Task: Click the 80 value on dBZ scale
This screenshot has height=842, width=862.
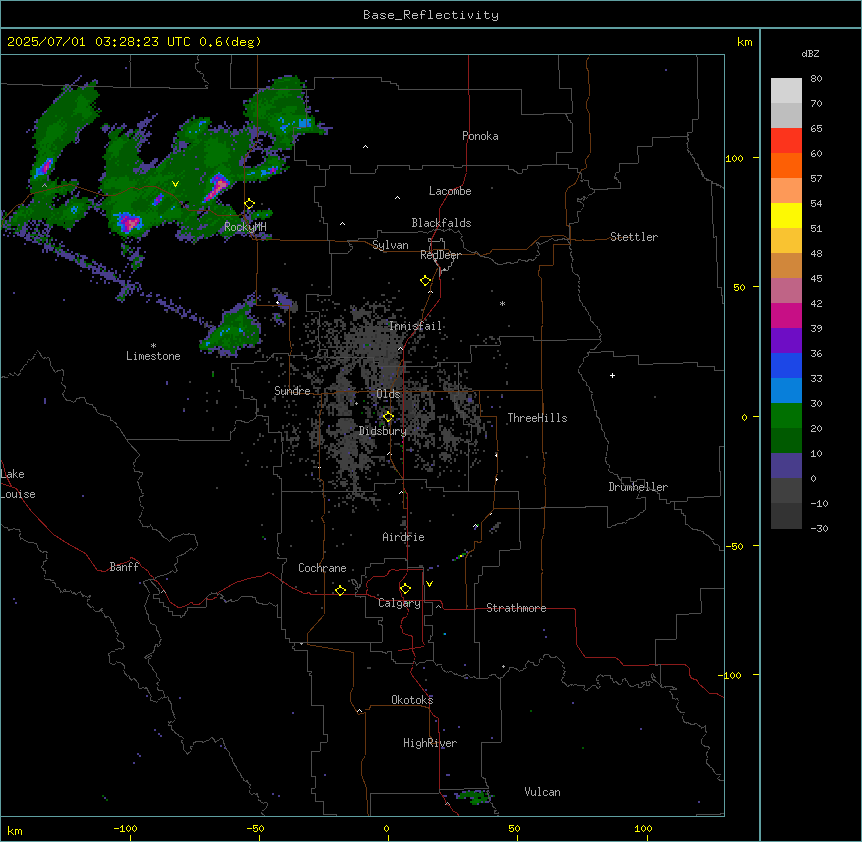Action: click(x=816, y=79)
